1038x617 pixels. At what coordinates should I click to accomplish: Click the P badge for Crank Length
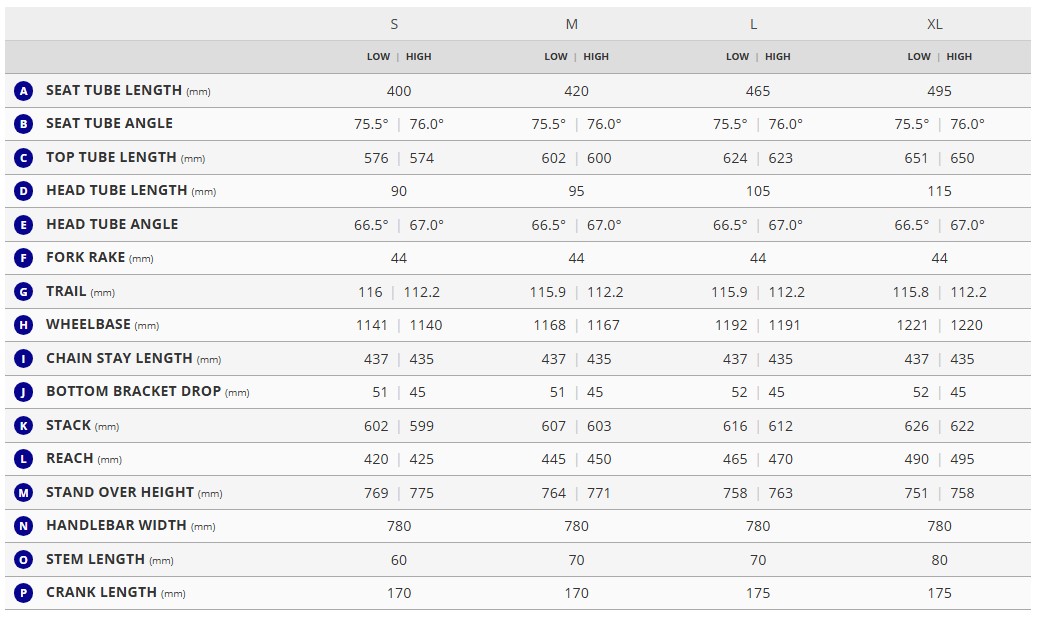[23, 593]
